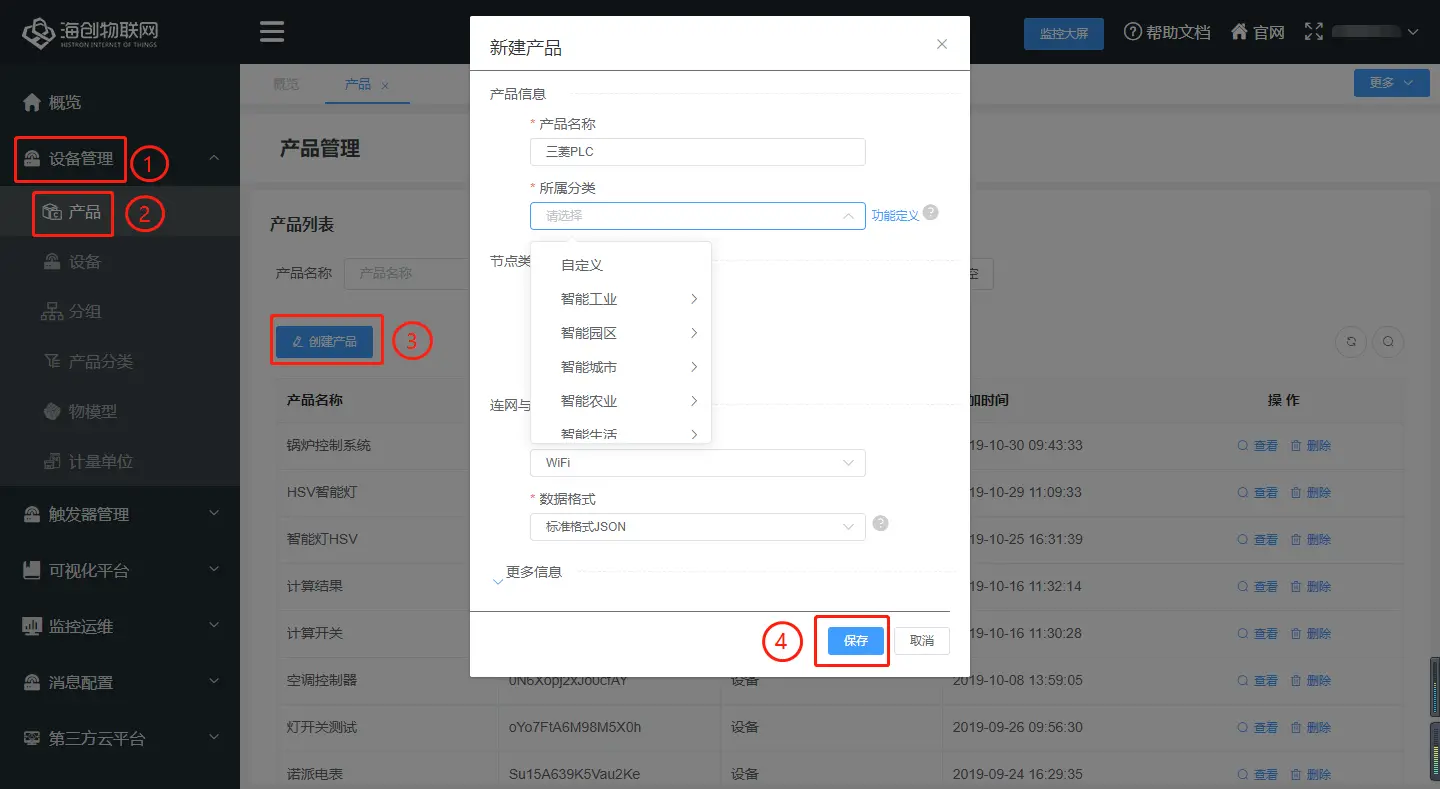
Task: Toggle fullscreen expand icon in header
Action: point(1313,32)
